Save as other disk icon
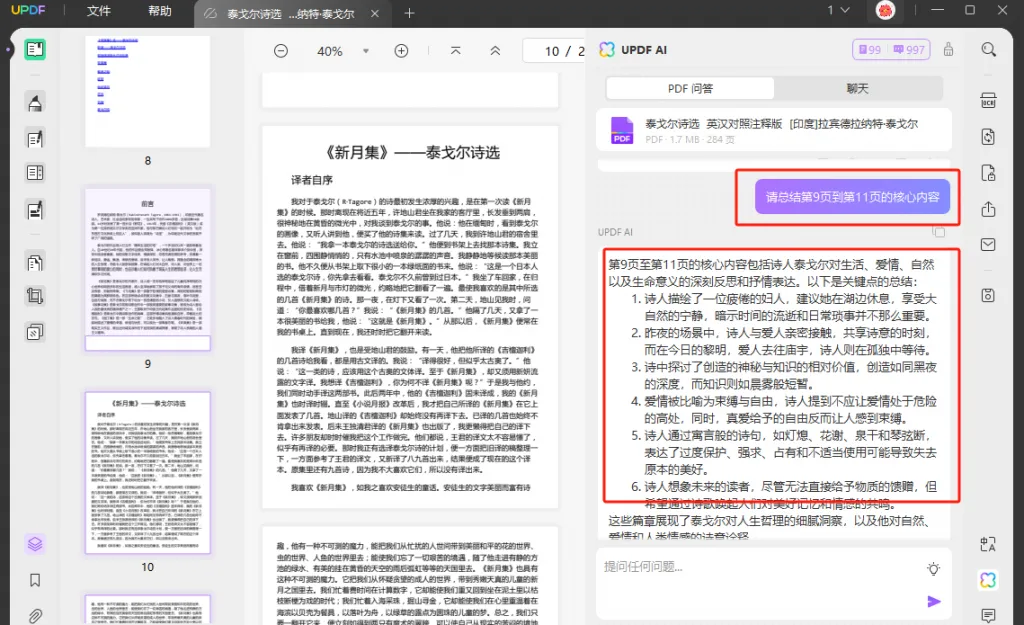 tap(988, 295)
